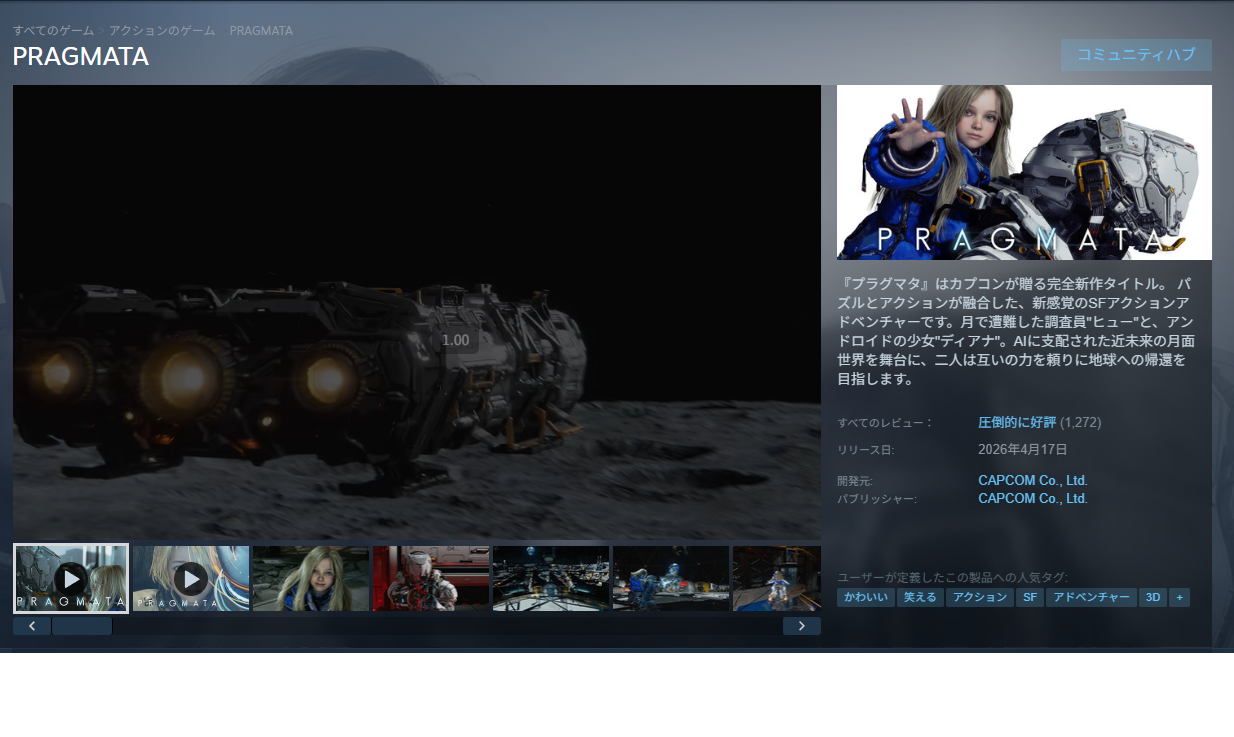The height and width of the screenshot is (737, 1234).
Task: Open the 圧倒的に好評 reviews summary
Action: 1016,423
